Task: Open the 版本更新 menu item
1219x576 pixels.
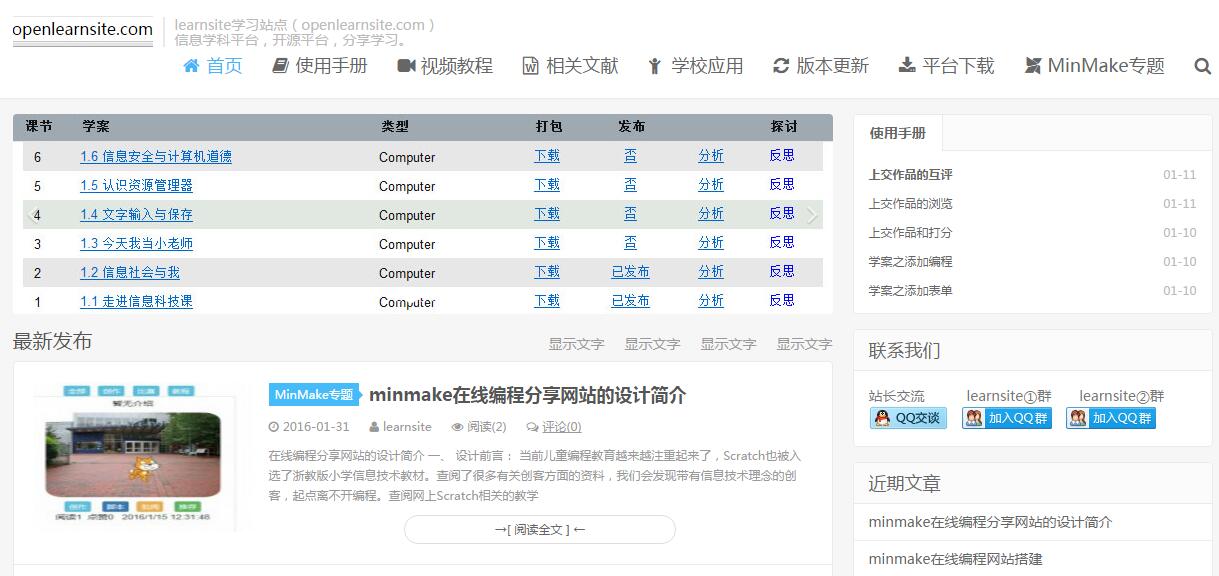Action: 820,66
